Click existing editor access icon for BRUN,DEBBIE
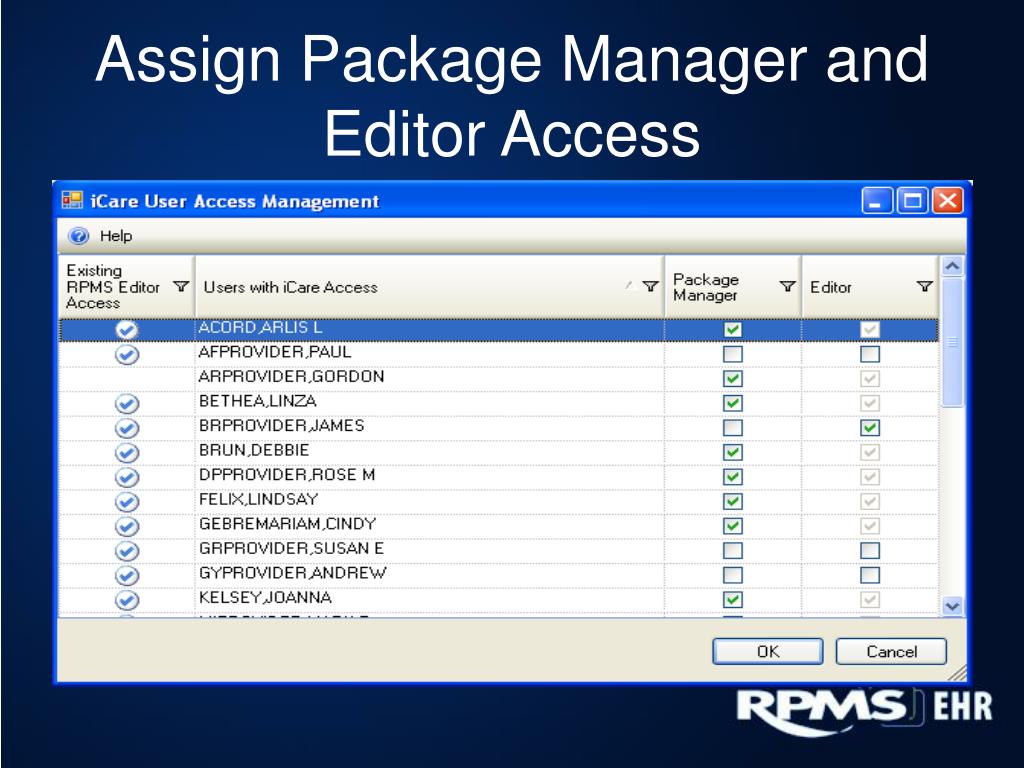This screenshot has width=1024, height=768. pos(127,453)
